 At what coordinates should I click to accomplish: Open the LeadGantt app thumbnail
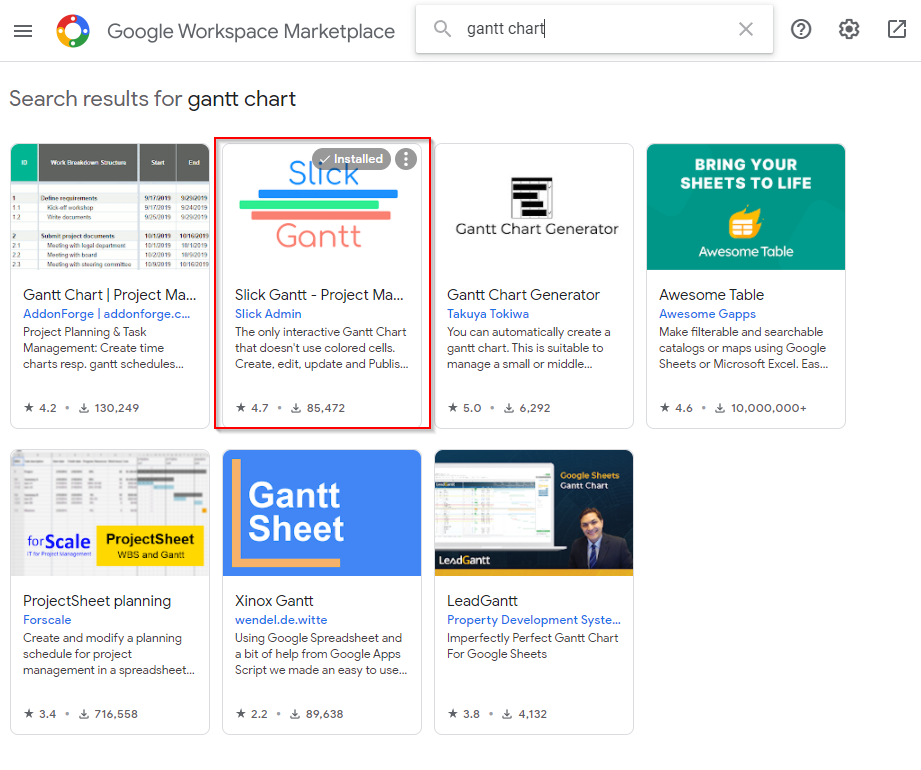pyautogui.click(x=534, y=513)
